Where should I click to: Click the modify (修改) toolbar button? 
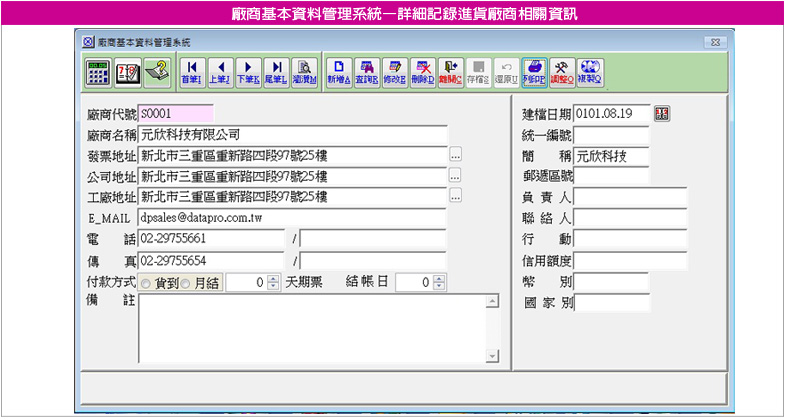(395, 71)
